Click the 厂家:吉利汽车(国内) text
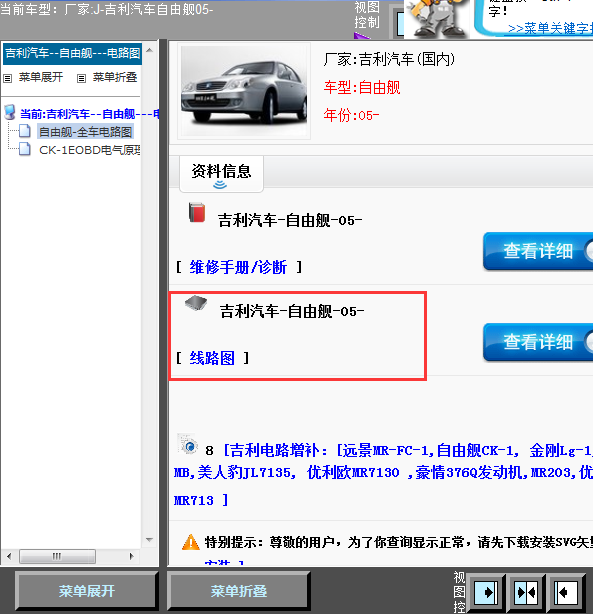This screenshot has height=614, width=593. pos(389,60)
